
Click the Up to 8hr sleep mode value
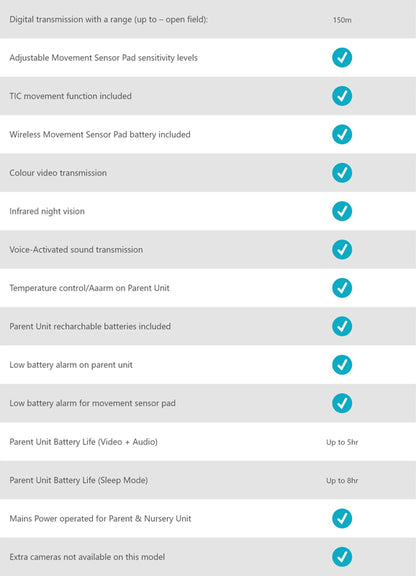click(342, 480)
